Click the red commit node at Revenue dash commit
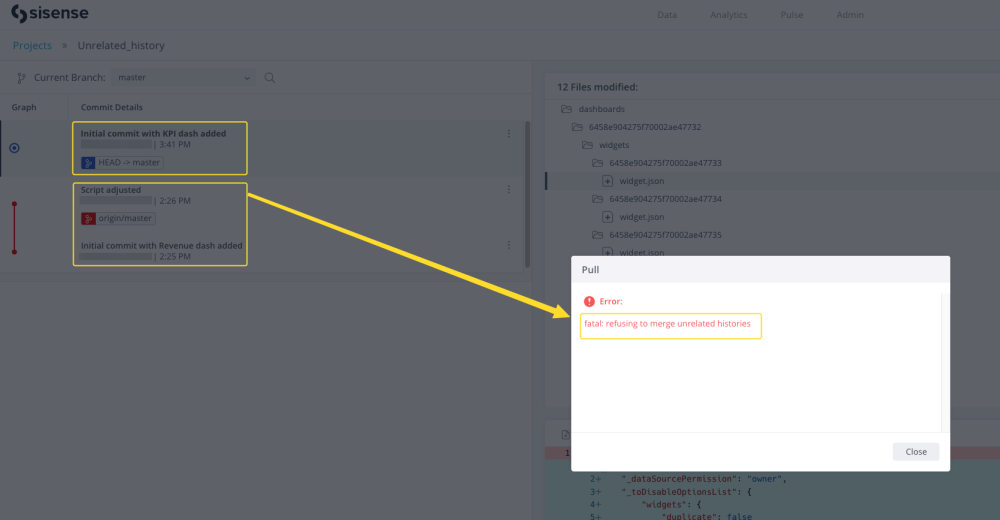1000x520 pixels. [14, 252]
